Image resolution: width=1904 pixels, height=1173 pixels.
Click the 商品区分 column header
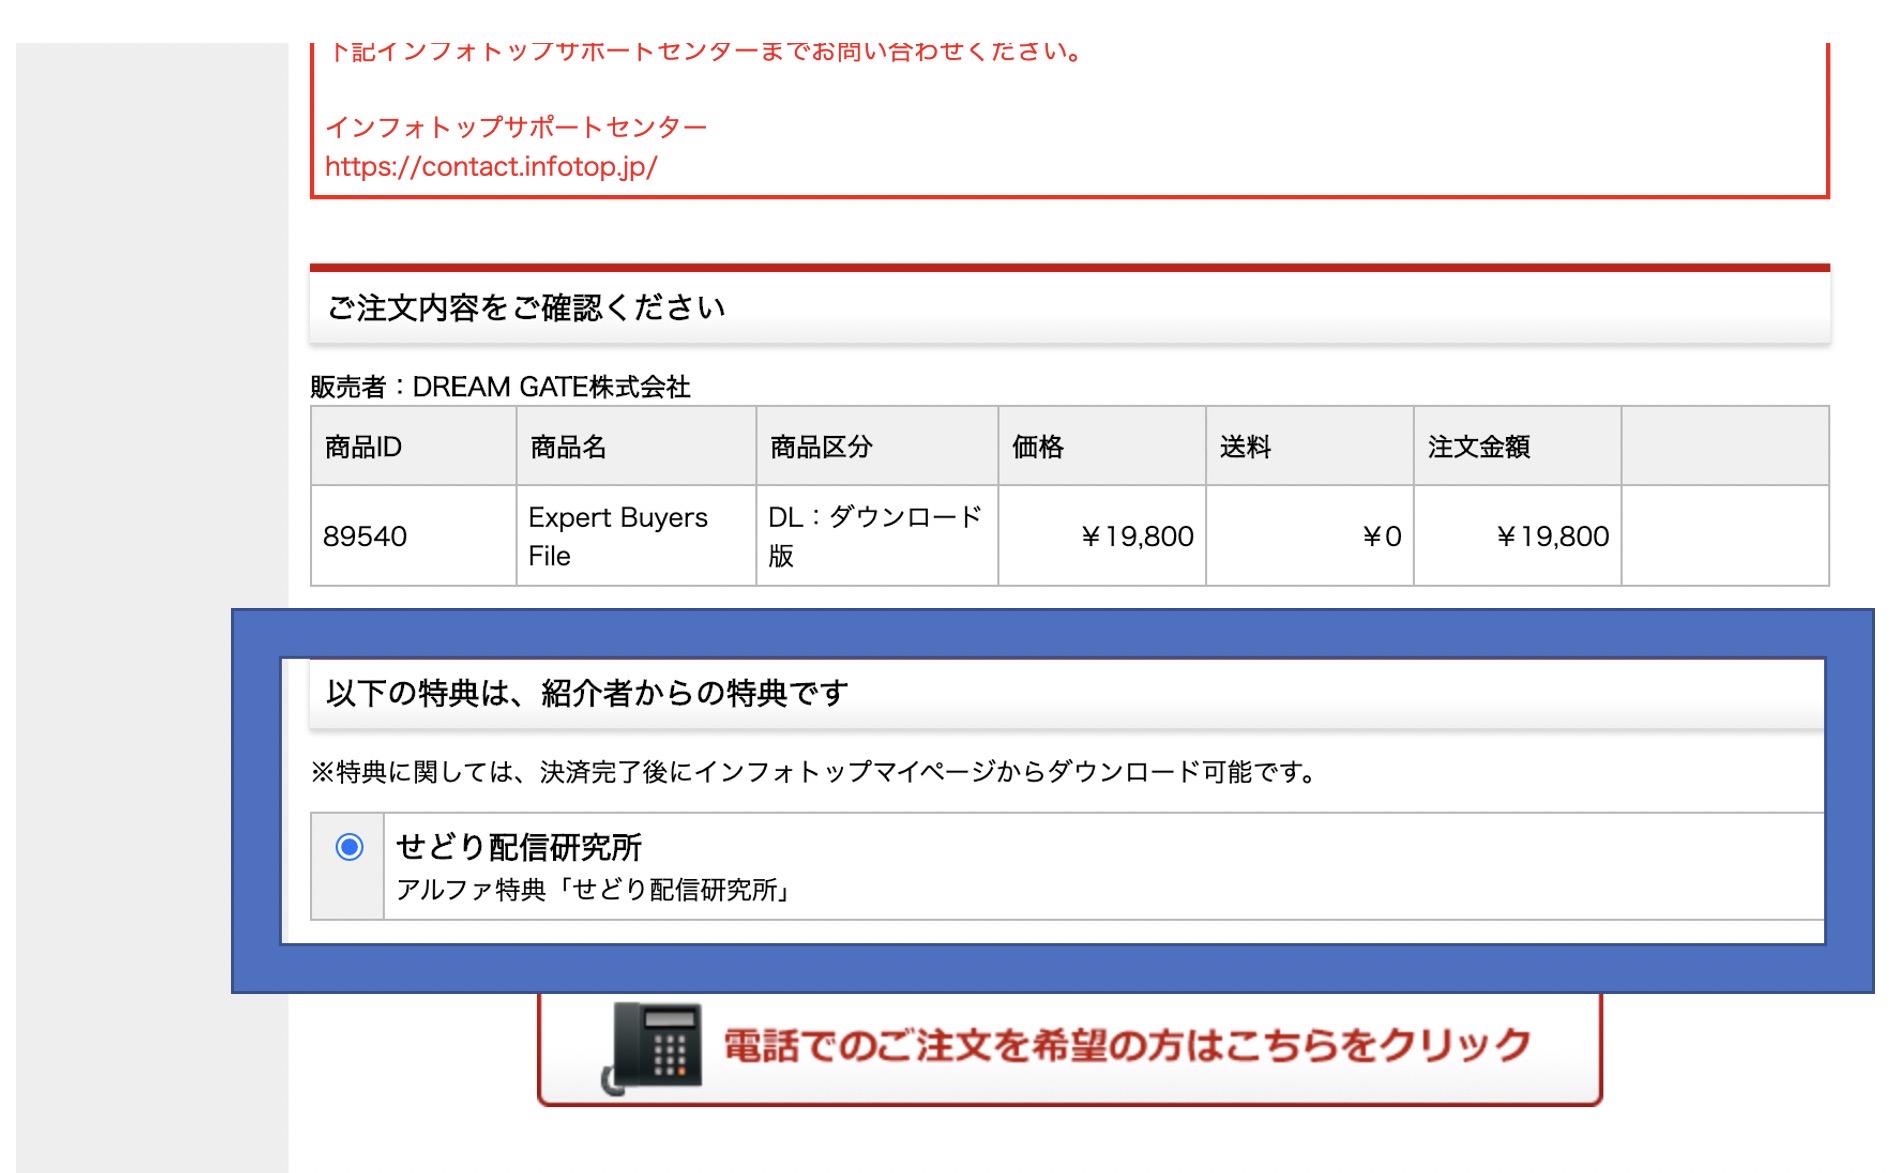(821, 447)
